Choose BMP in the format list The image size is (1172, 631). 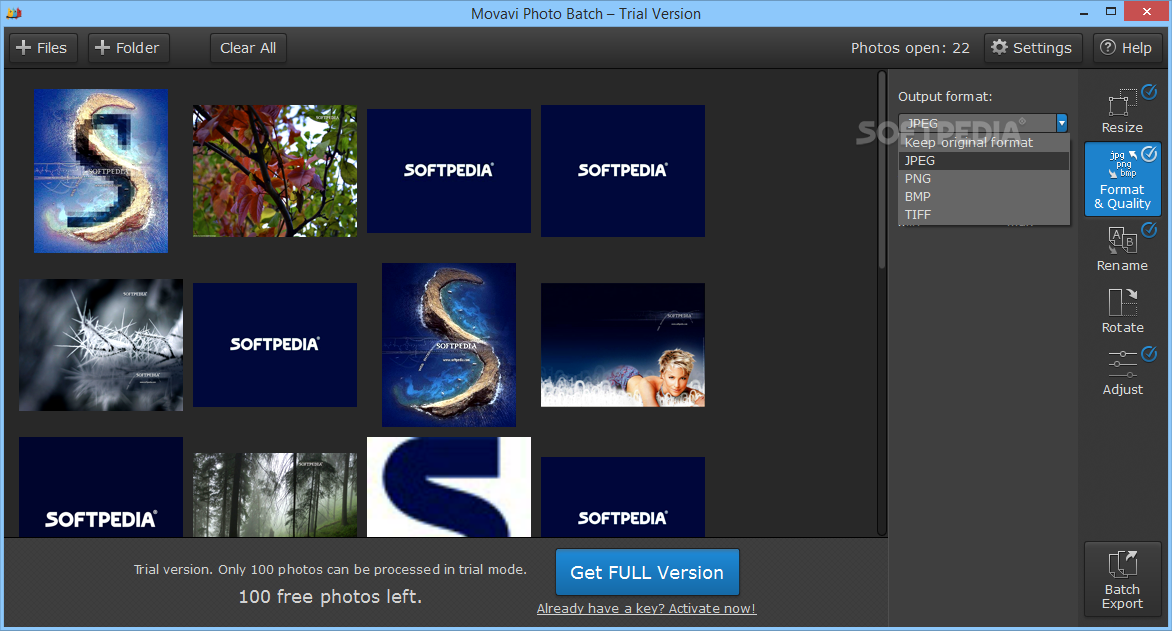[x=984, y=197]
